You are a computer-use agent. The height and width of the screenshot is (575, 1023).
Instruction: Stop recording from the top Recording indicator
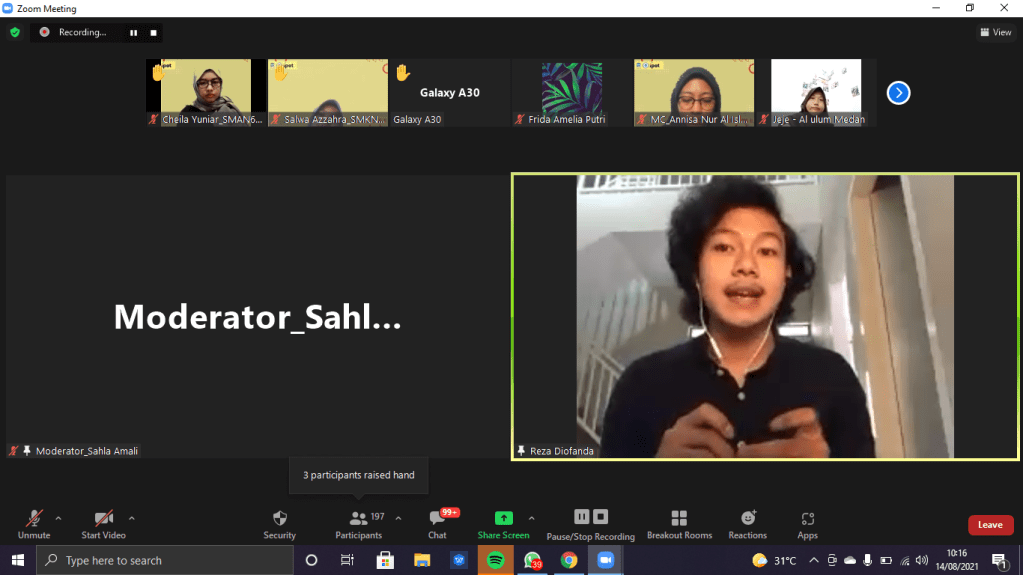coord(153,32)
